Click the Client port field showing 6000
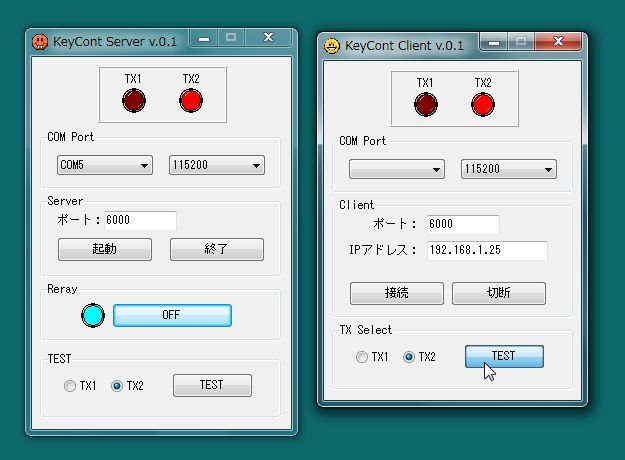The height and width of the screenshot is (460, 625). pos(463,224)
